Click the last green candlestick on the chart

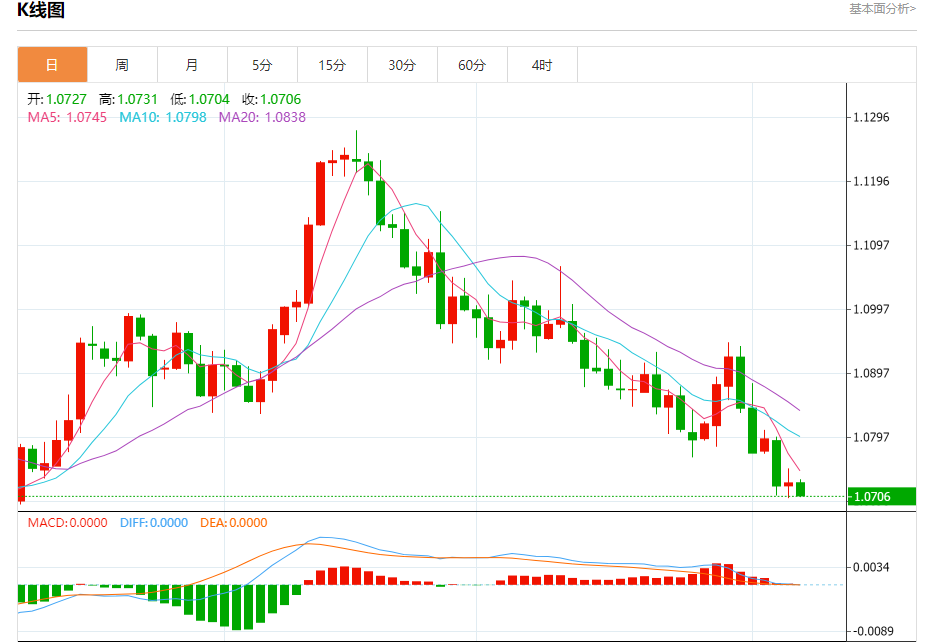[800, 489]
